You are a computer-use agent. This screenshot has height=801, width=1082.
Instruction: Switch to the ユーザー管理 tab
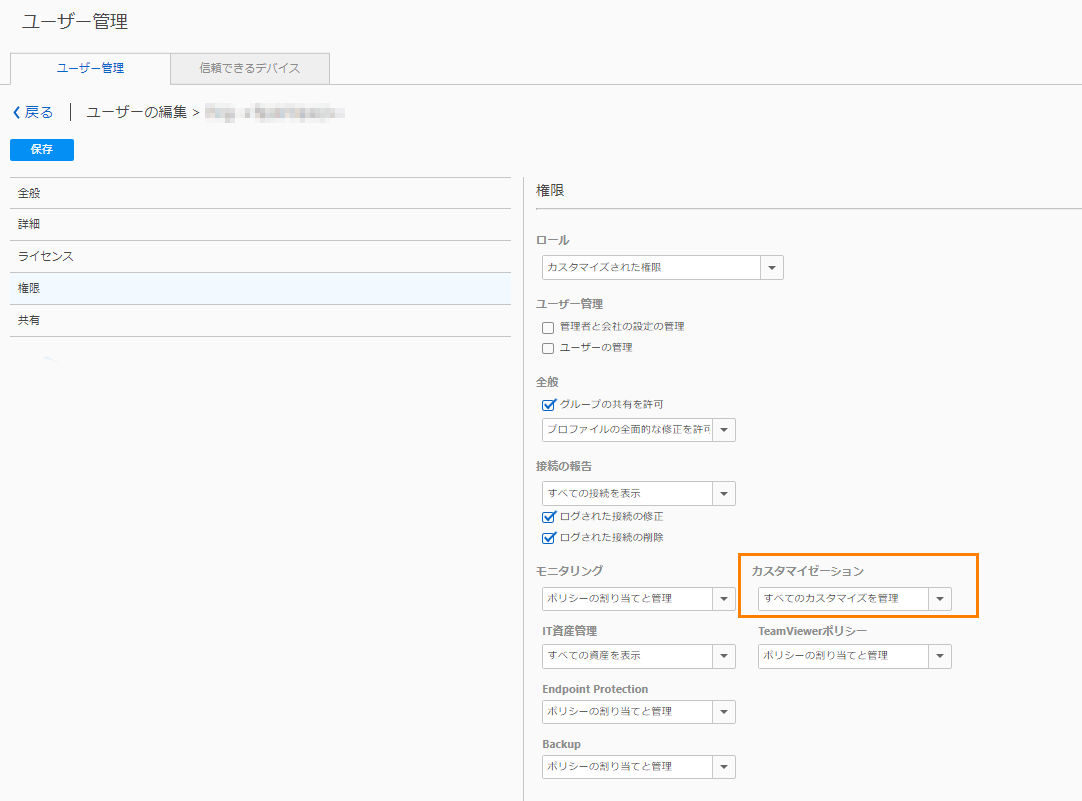coord(90,68)
